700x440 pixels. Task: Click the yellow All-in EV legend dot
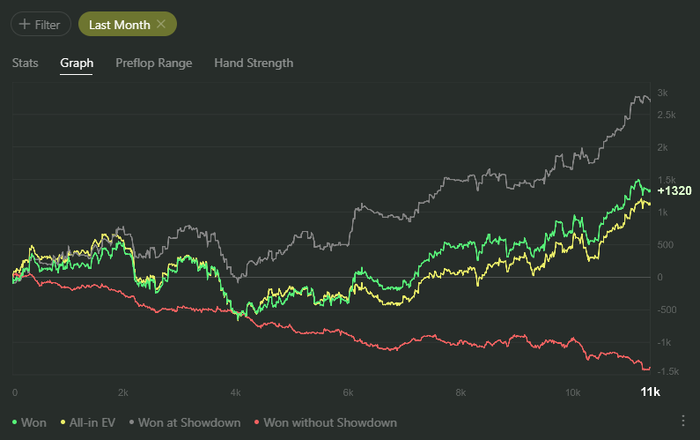(64, 423)
